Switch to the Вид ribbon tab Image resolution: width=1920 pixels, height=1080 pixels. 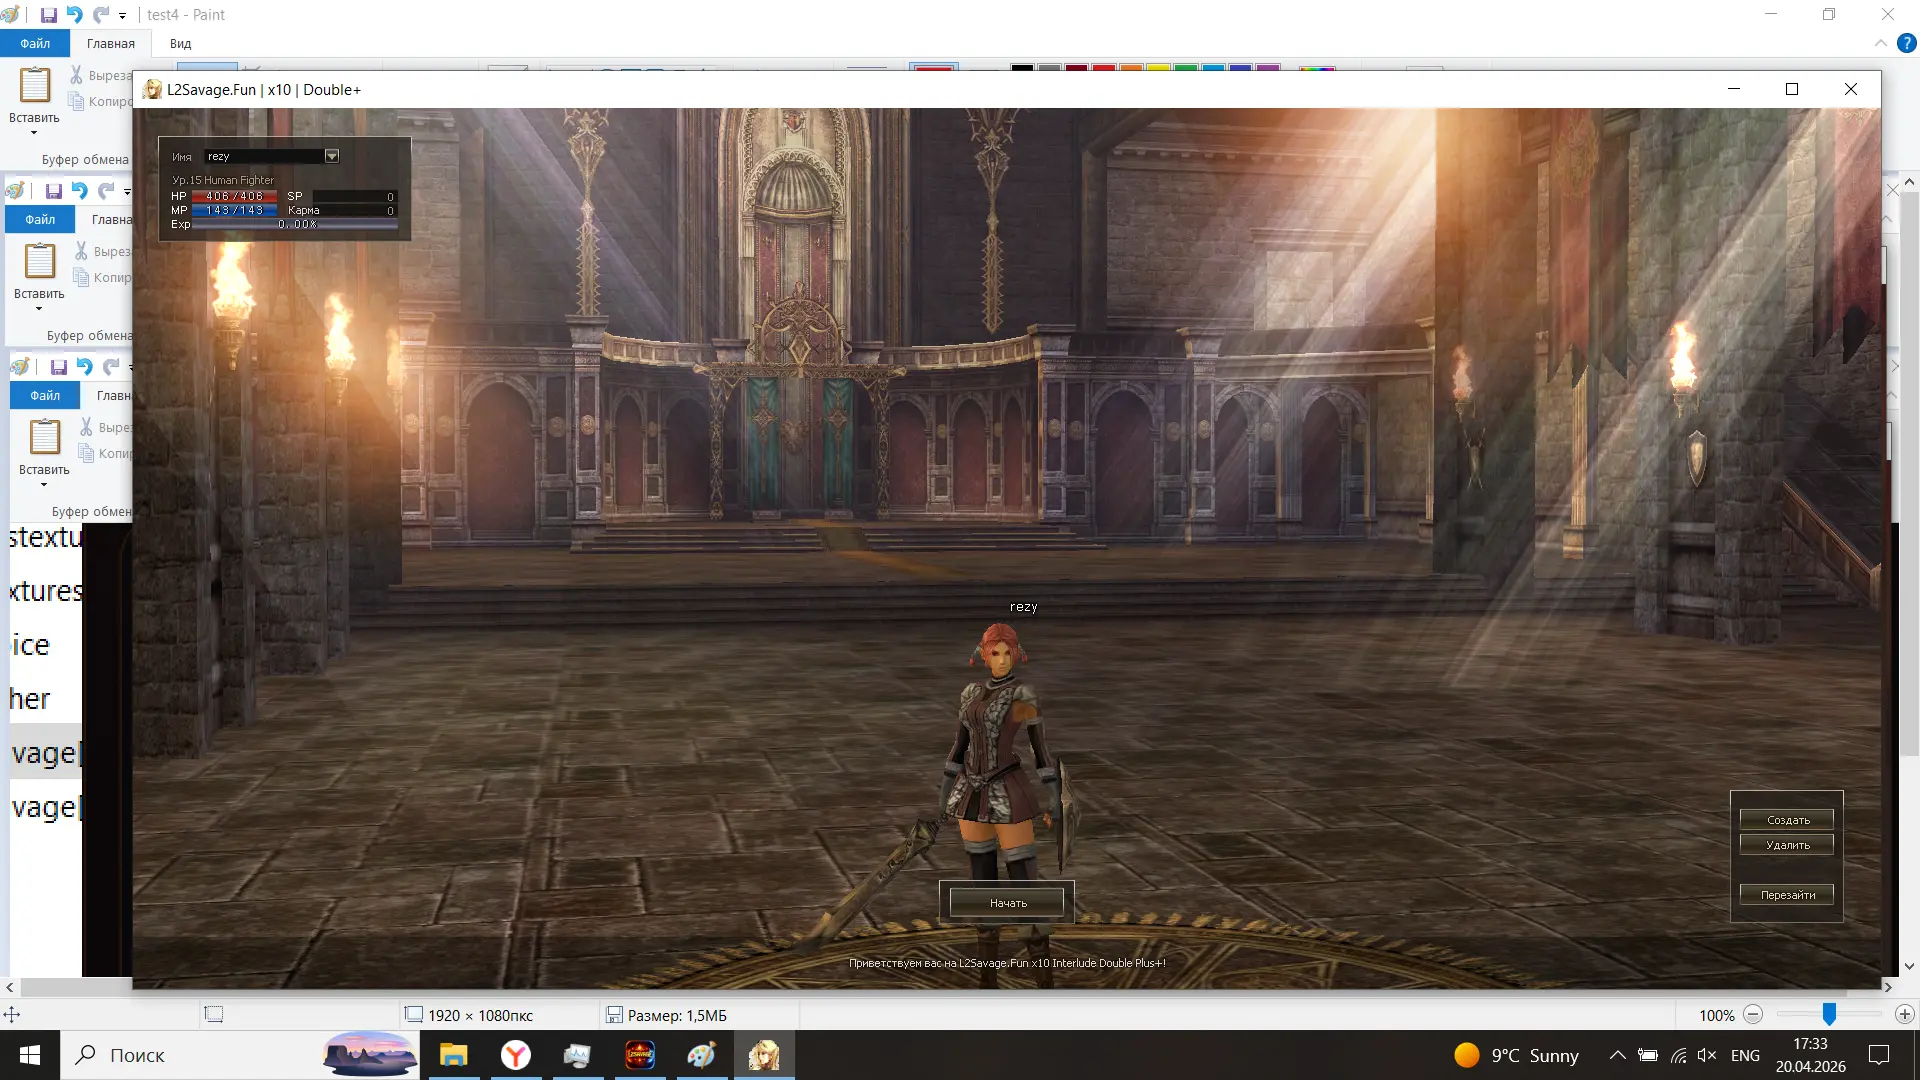(x=180, y=43)
